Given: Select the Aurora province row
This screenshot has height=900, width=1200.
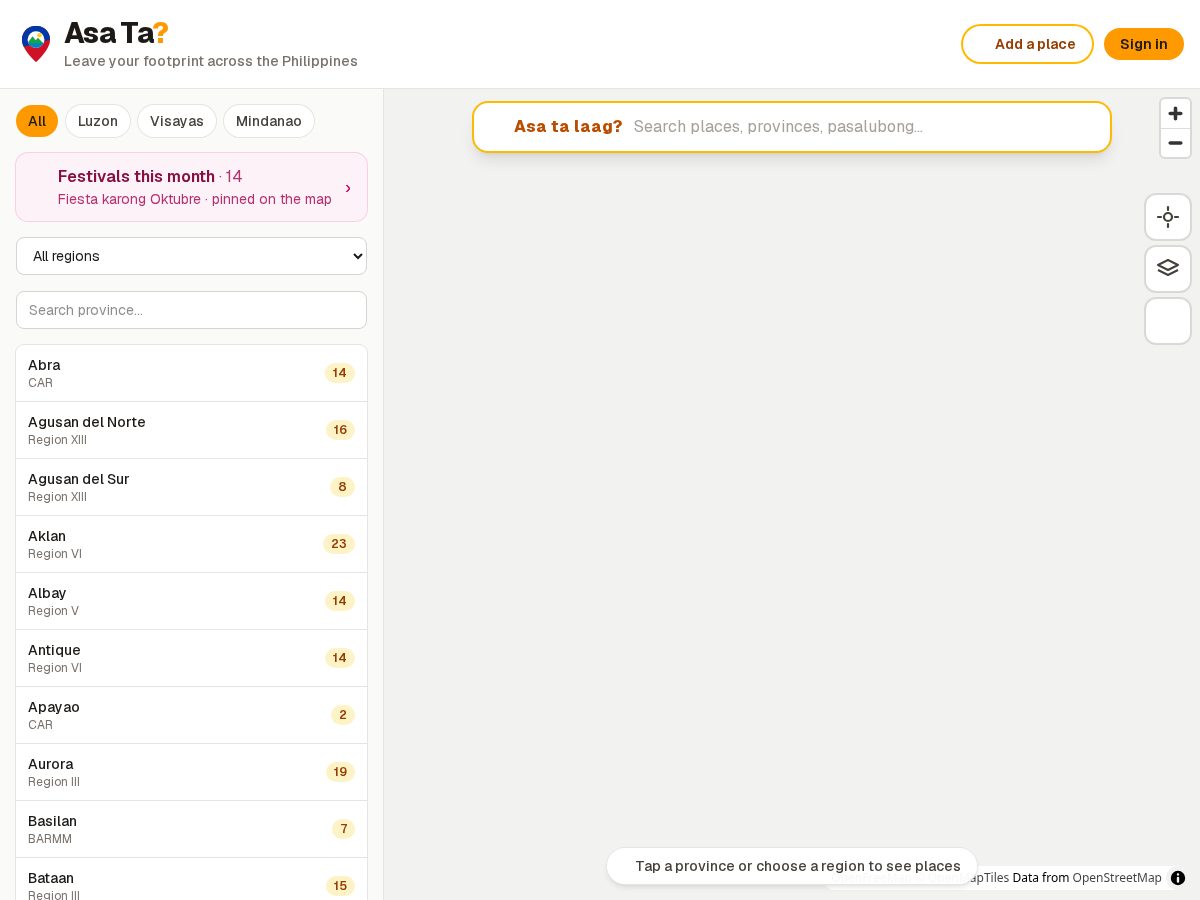Looking at the screenshot, I should tap(191, 772).
